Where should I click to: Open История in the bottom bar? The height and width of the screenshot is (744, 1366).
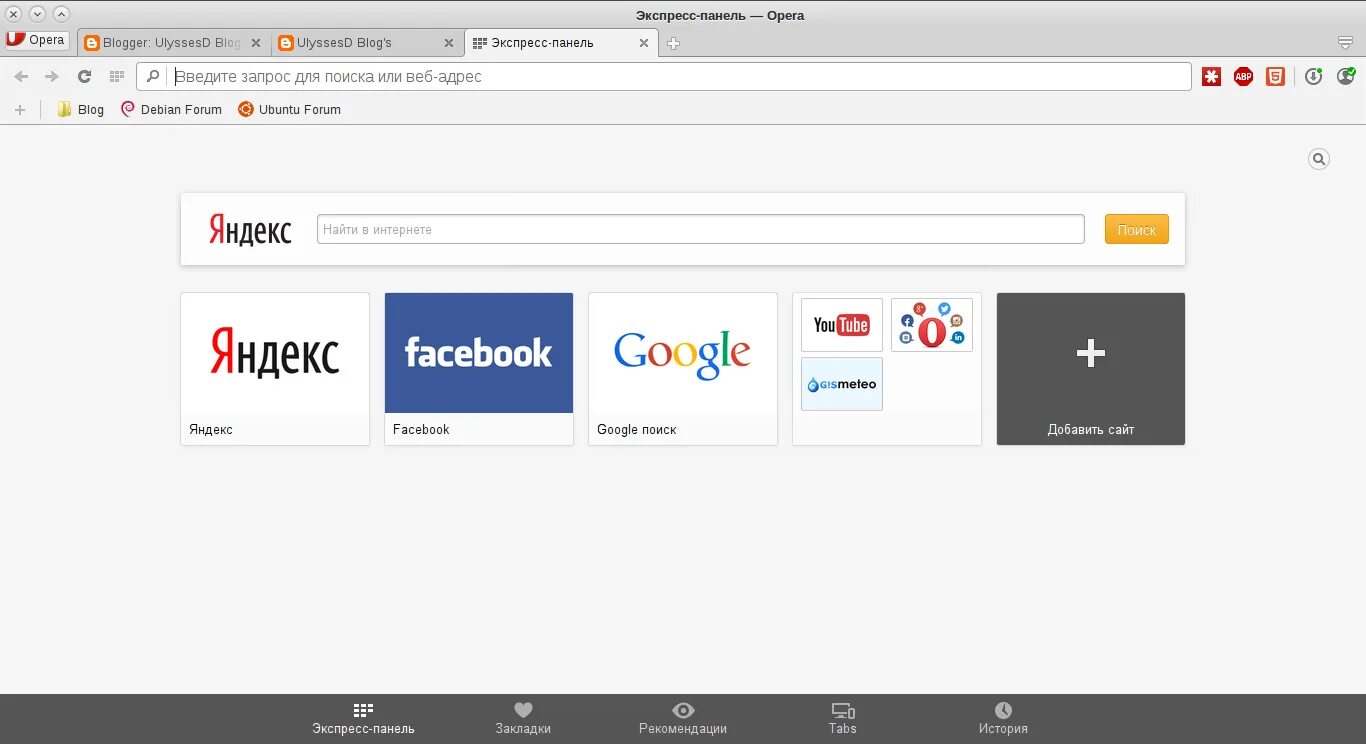[1003, 719]
